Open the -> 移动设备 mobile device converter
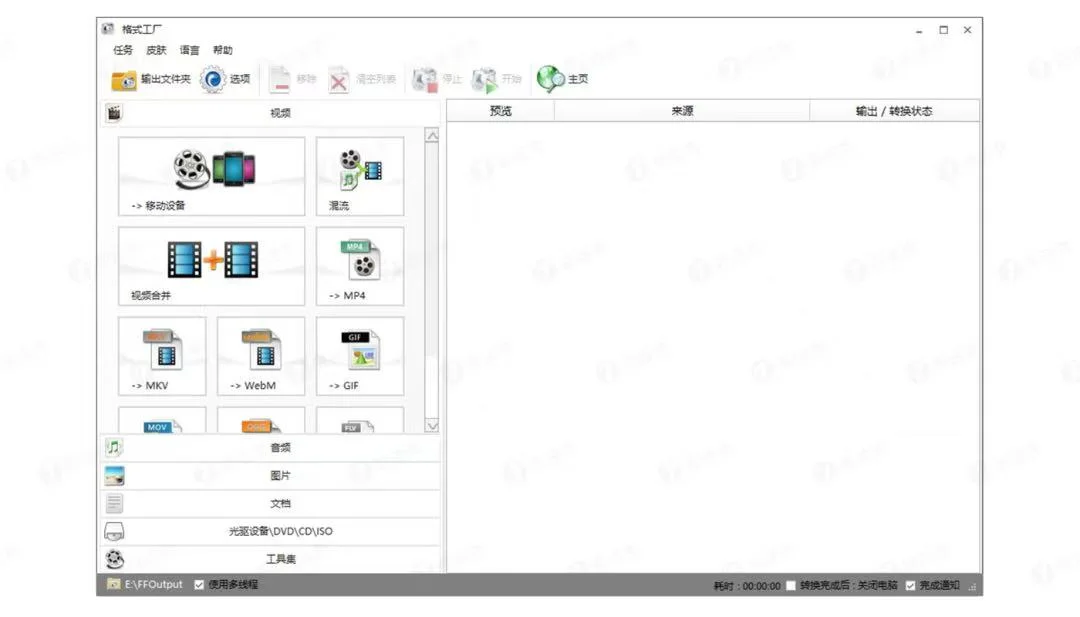Viewport: 1080px width, 617px height. pos(210,176)
